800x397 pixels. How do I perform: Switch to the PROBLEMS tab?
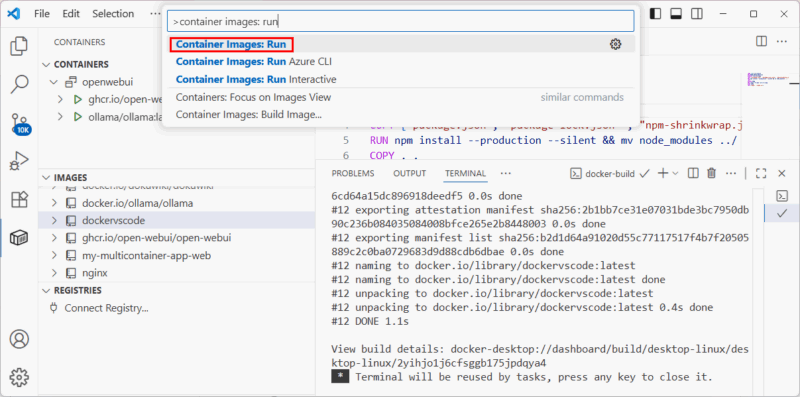353,173
